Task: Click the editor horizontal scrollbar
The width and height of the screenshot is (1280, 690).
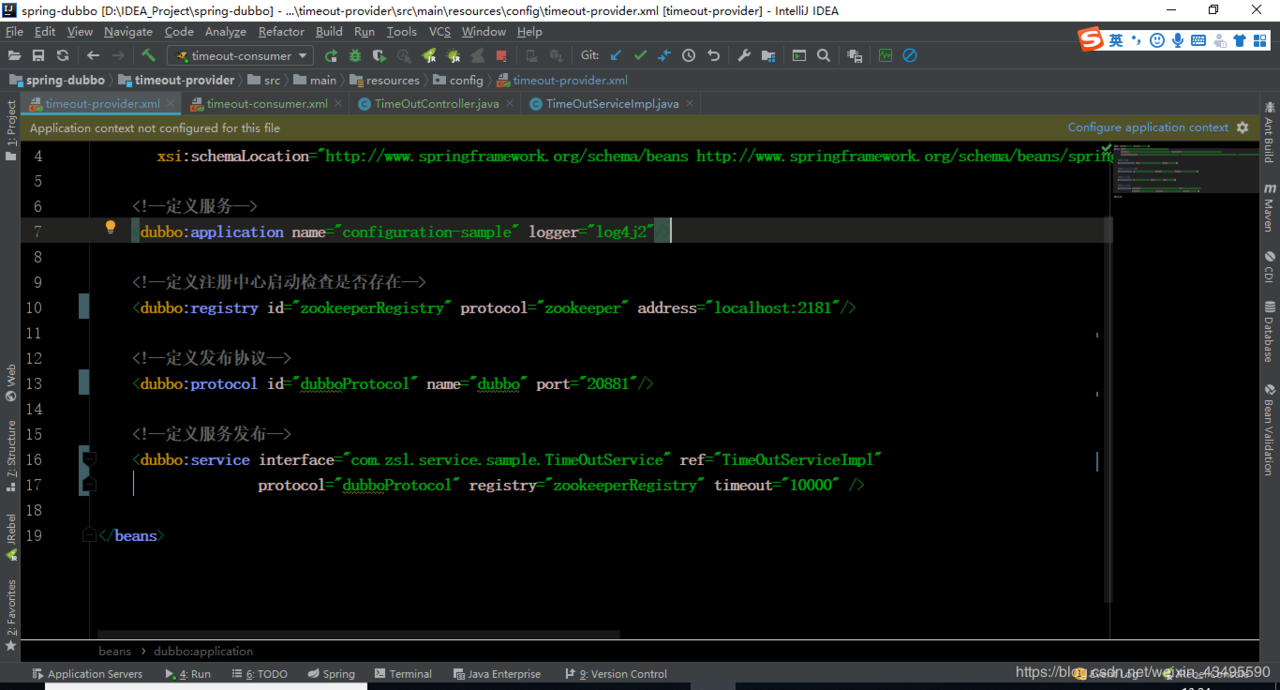Action: (359, 633)
